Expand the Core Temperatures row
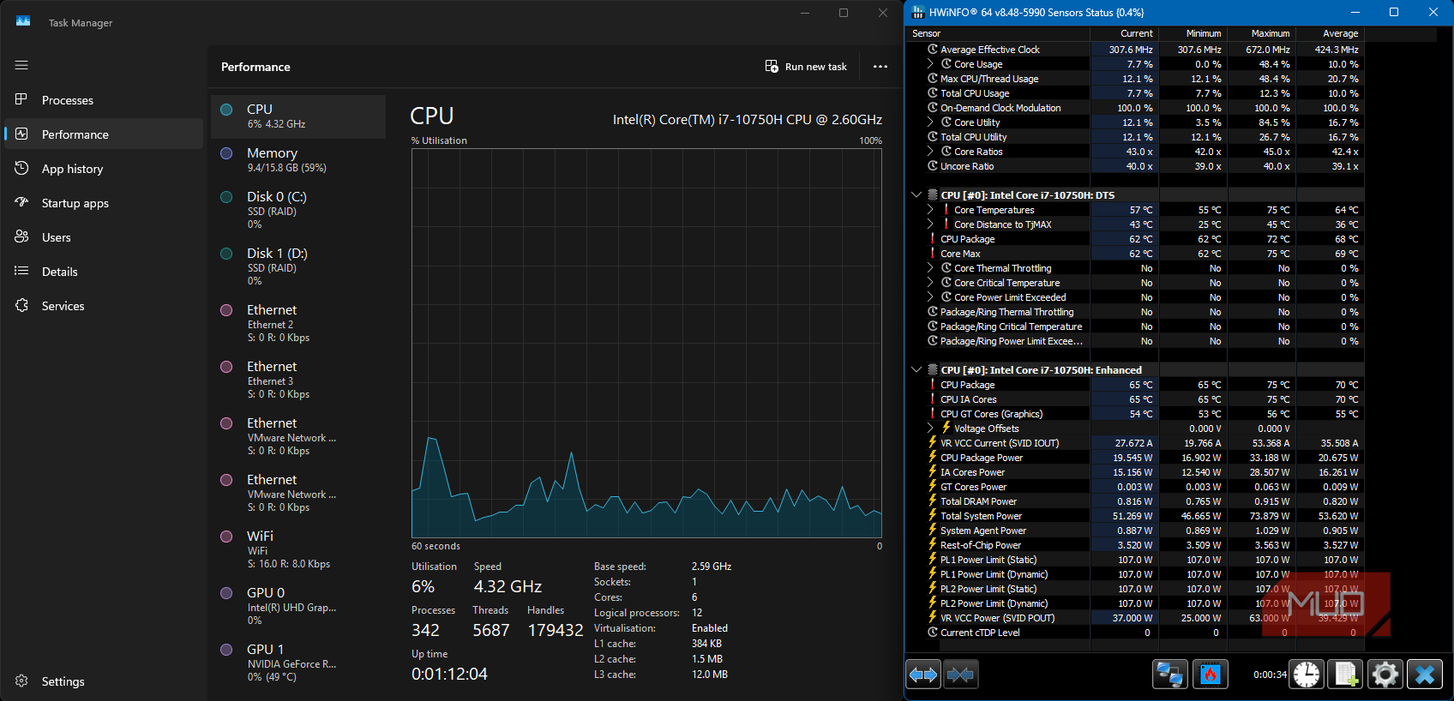This screenshot has width=1454, height=701. (x=932, y=210)
